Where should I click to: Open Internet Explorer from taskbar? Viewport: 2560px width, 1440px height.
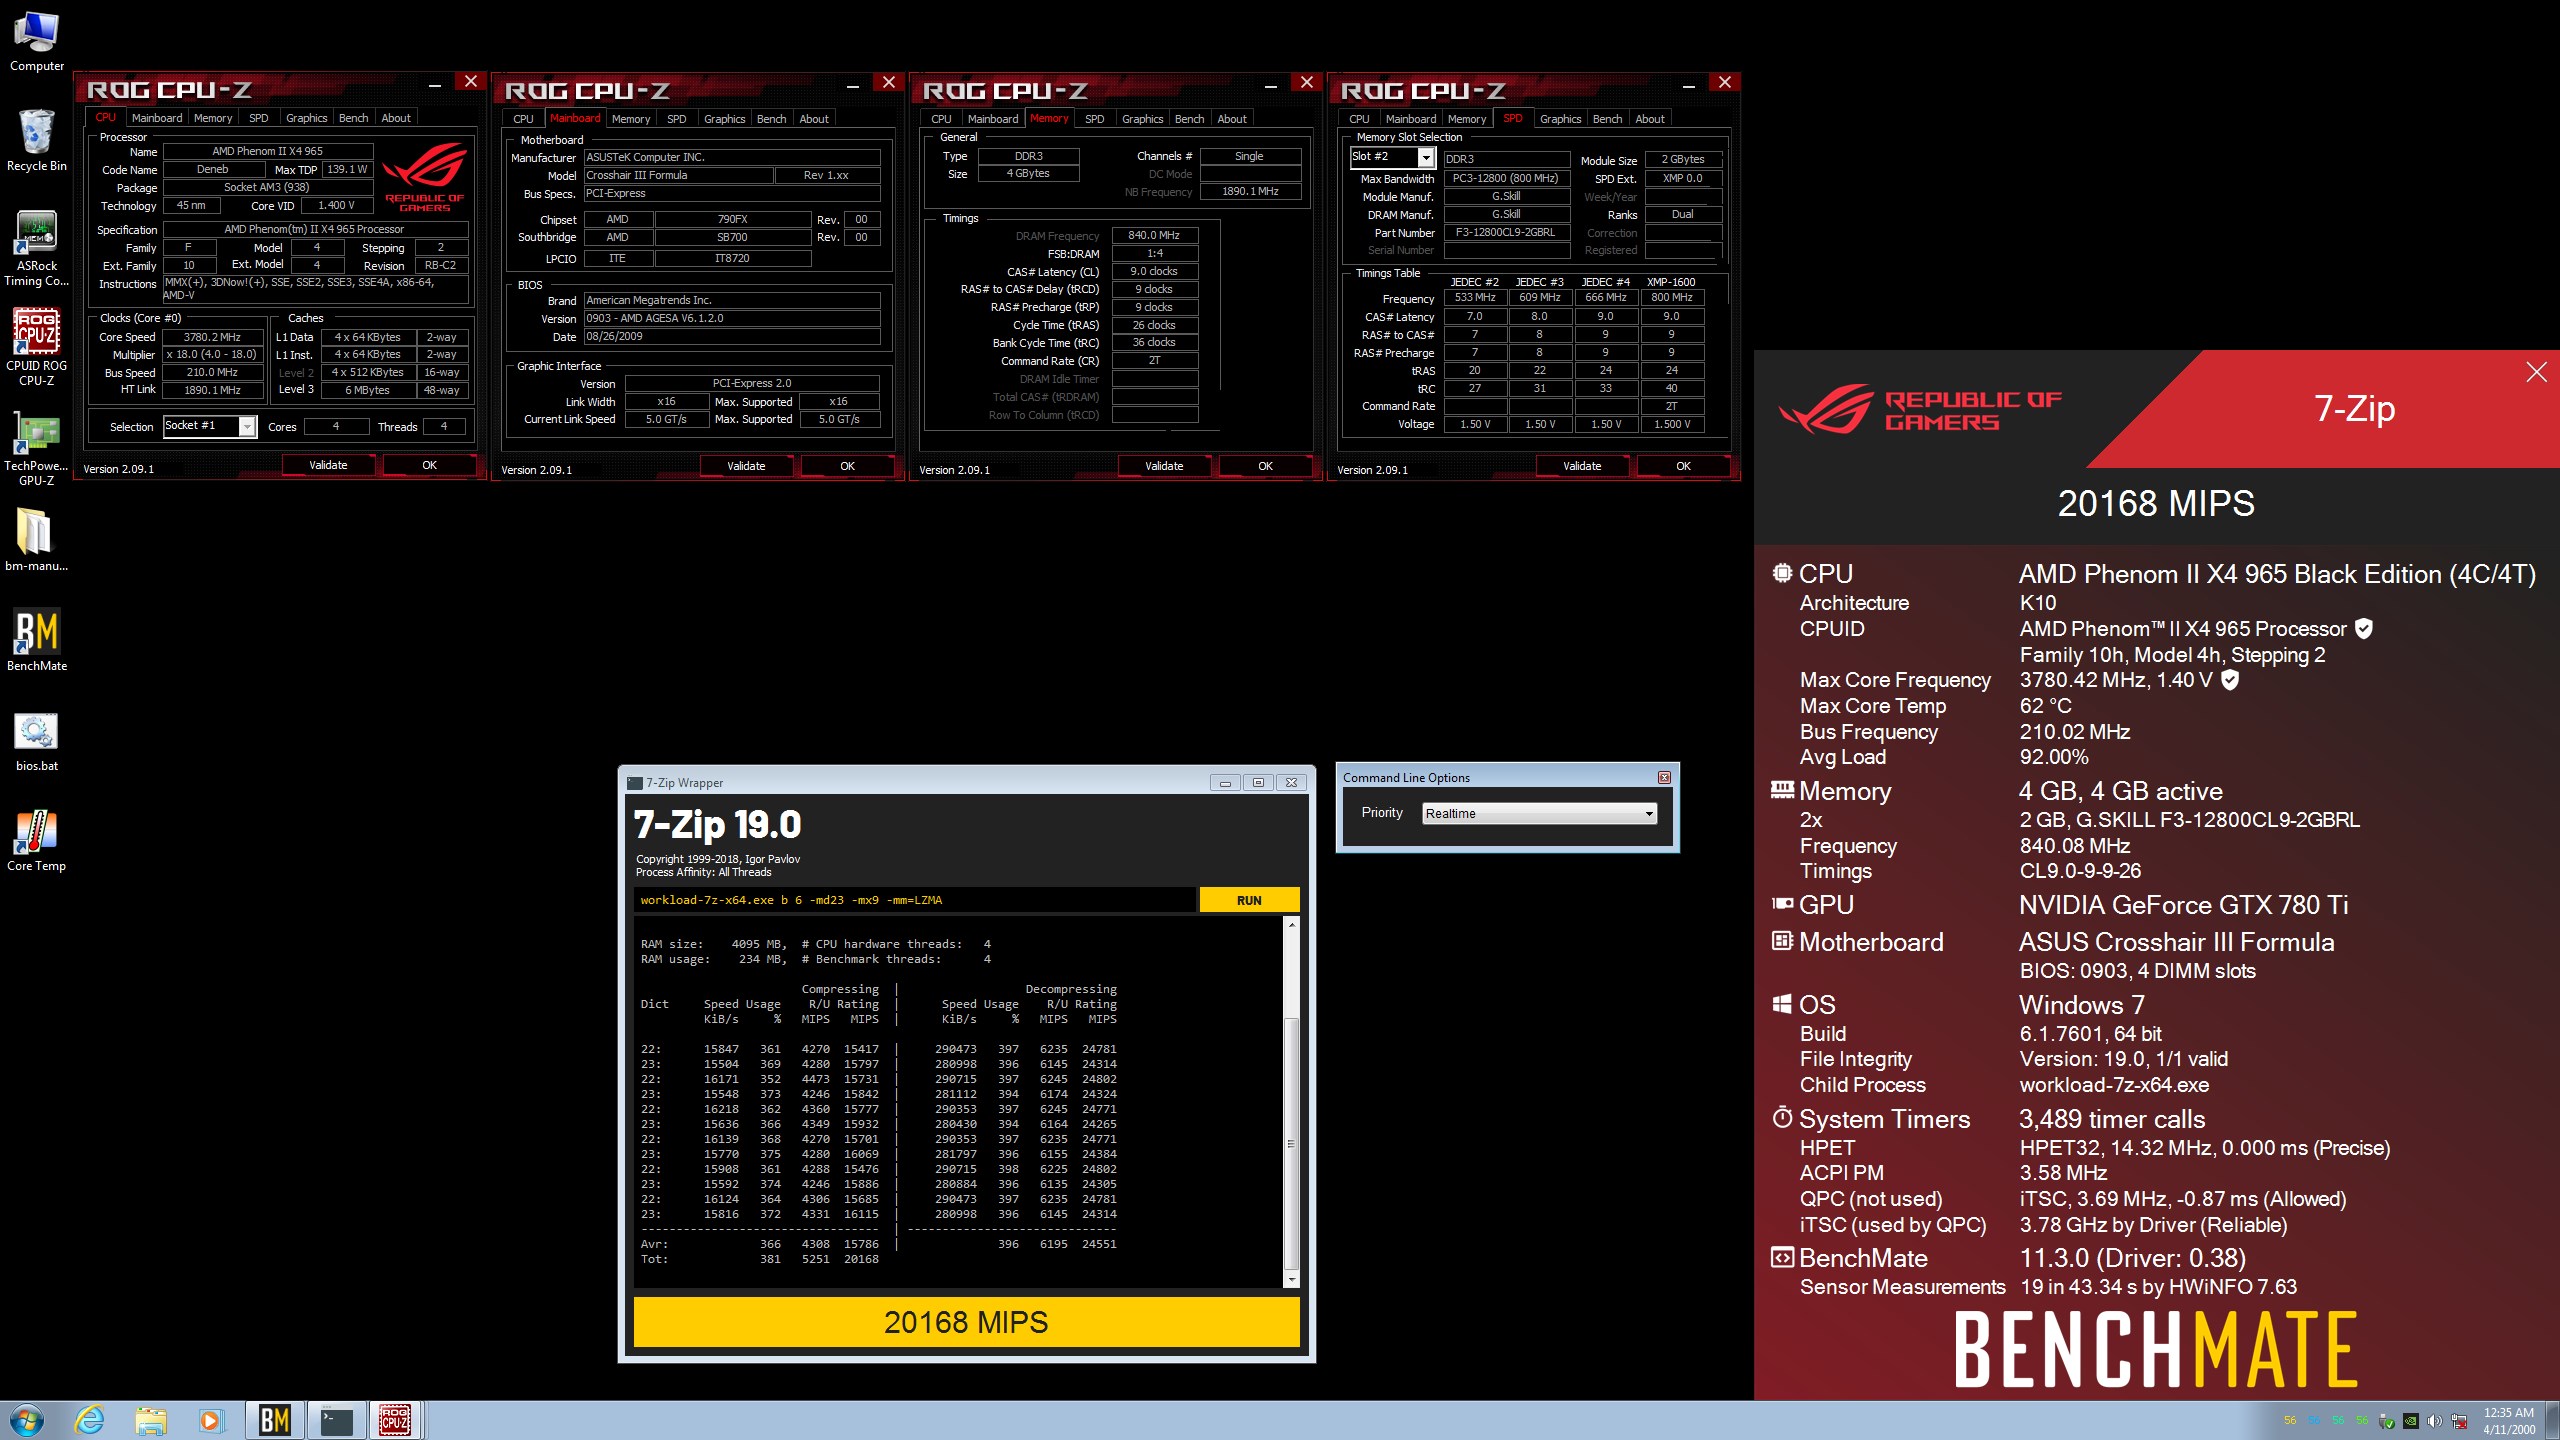[x=90, y=1420]
